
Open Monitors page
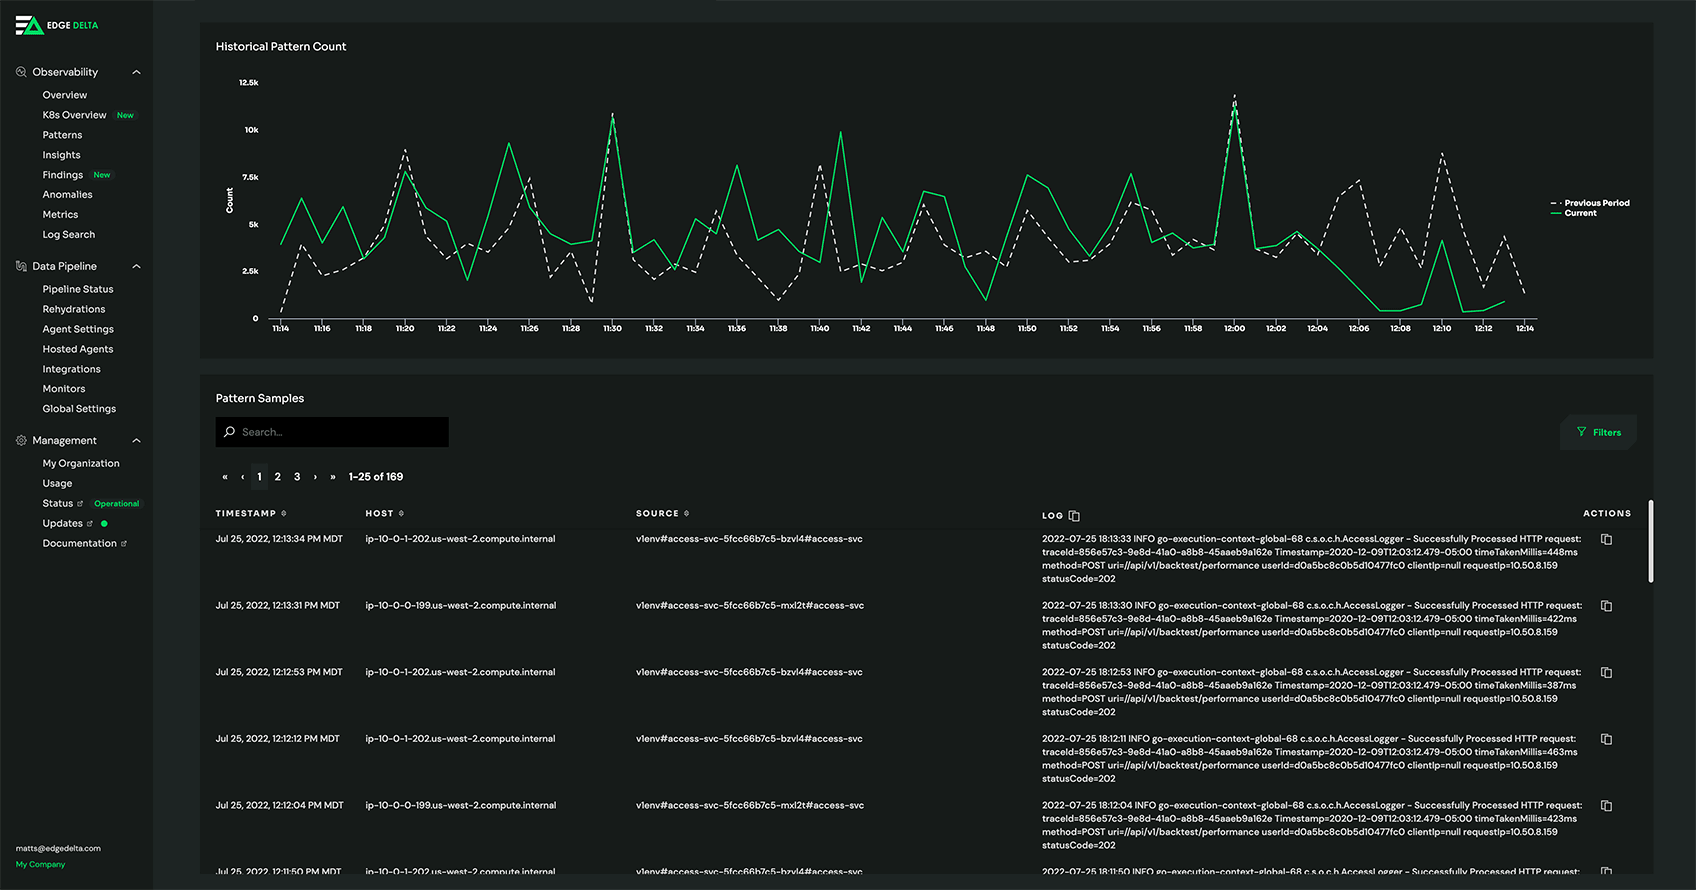point(64,389)
